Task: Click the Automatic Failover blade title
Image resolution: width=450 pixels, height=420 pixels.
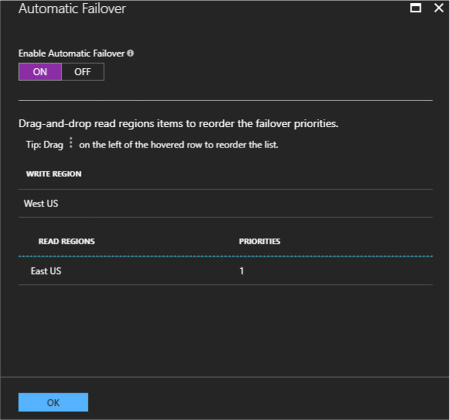Action: point(72,8)
